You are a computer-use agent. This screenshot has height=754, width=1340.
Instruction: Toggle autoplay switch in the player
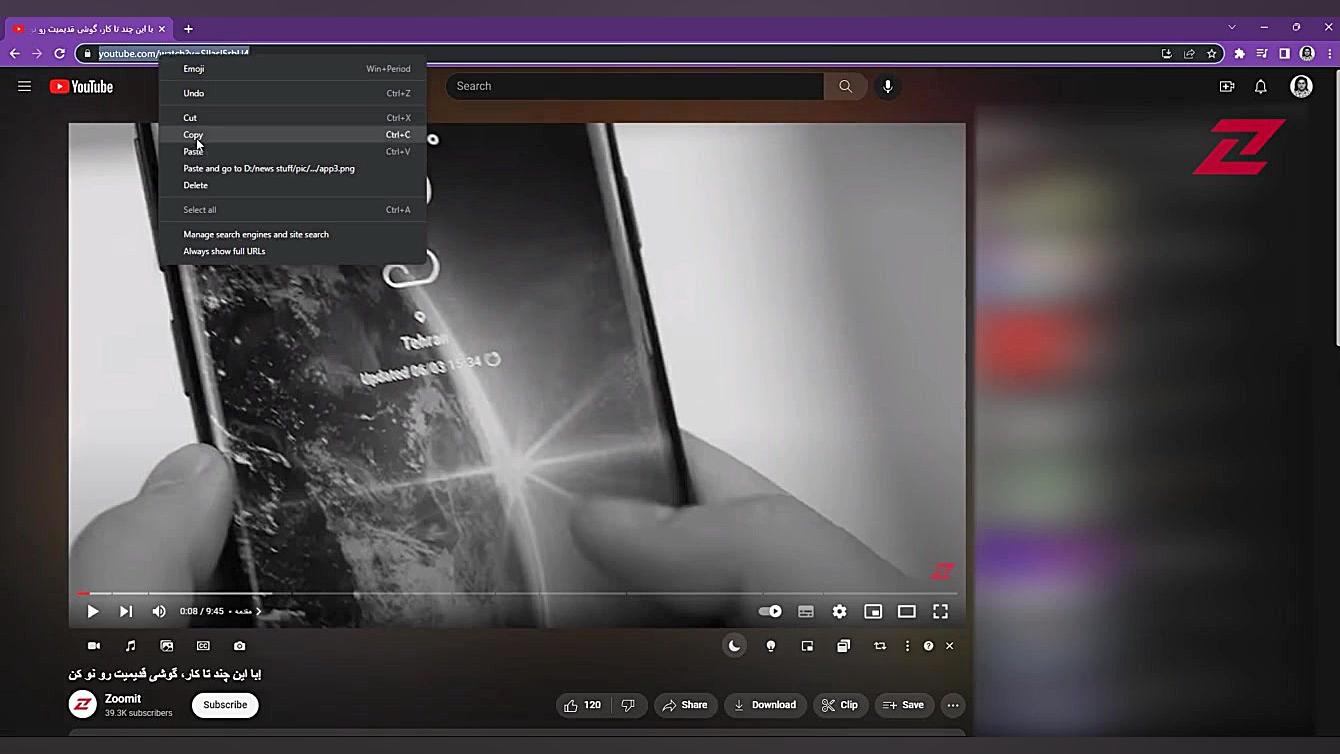(769, 611)
